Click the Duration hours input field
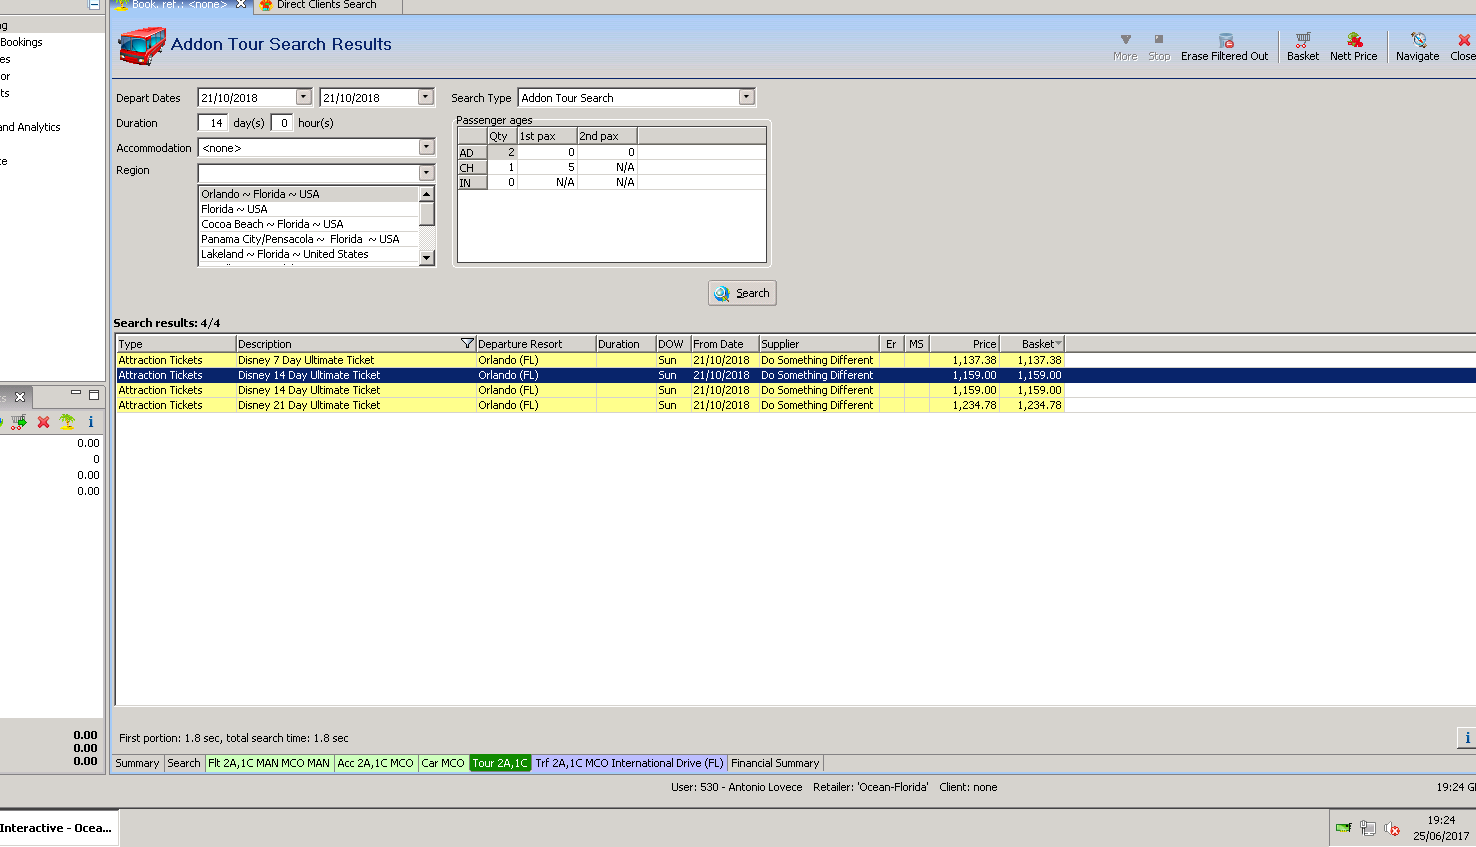 coord(282,123)
